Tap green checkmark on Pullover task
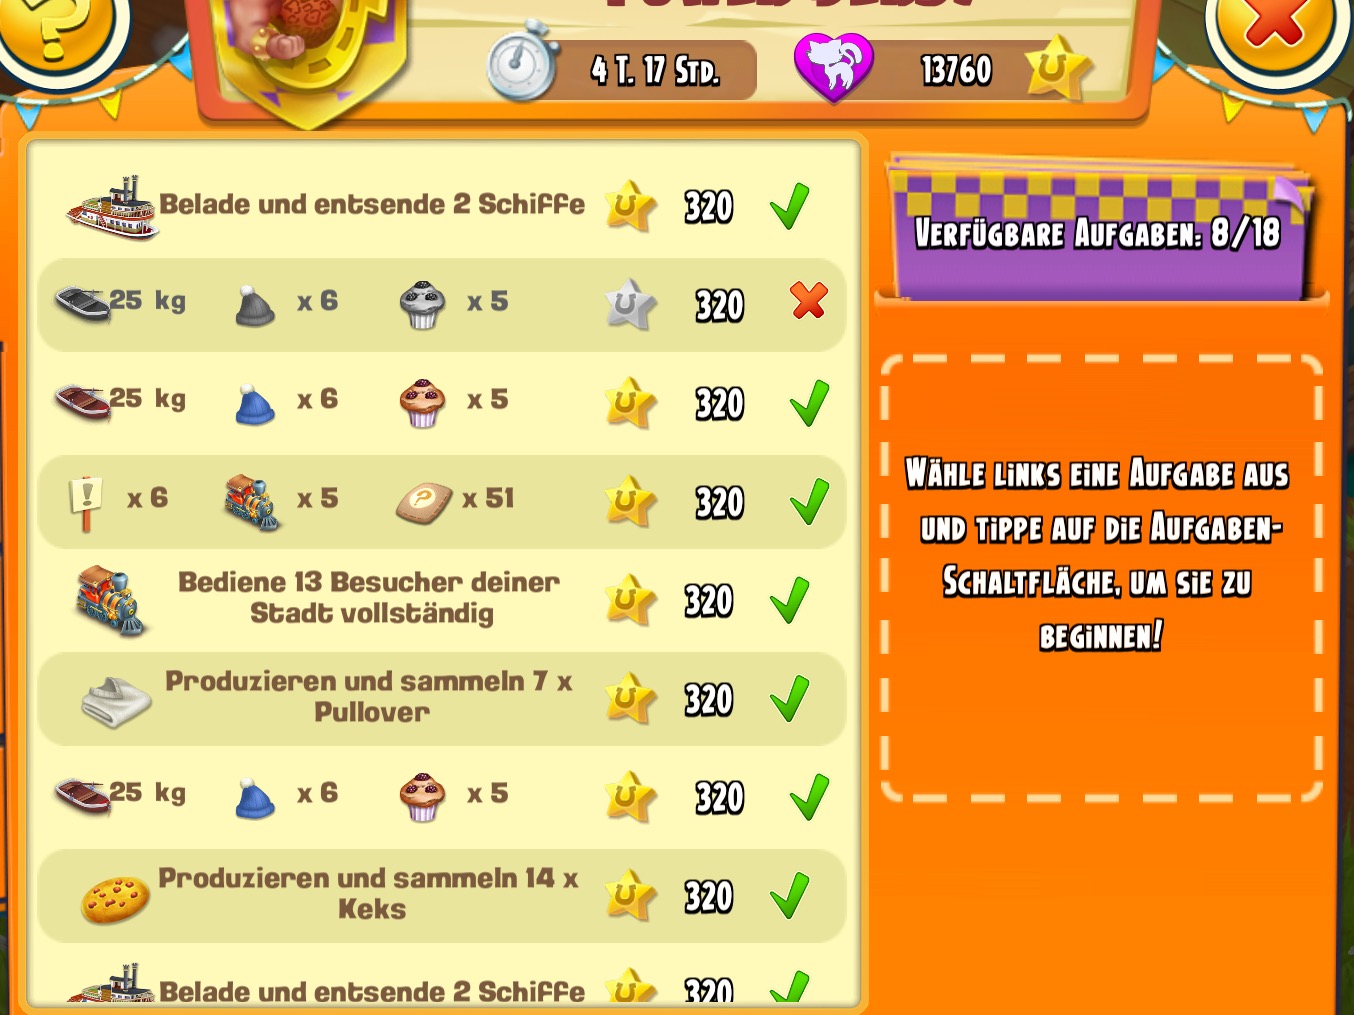The width and height of the screenshot is (1354, 1015). click(790, 698)
